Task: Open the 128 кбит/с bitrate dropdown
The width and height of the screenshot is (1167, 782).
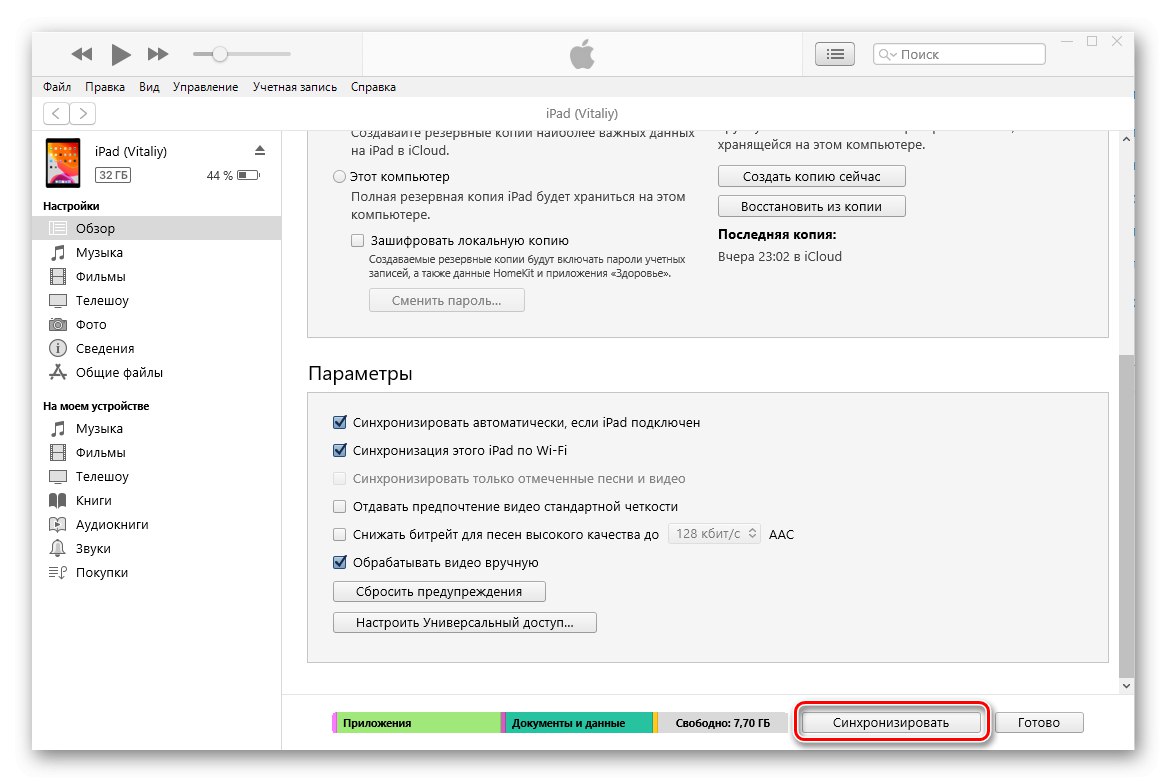Action: click(714, 535)
